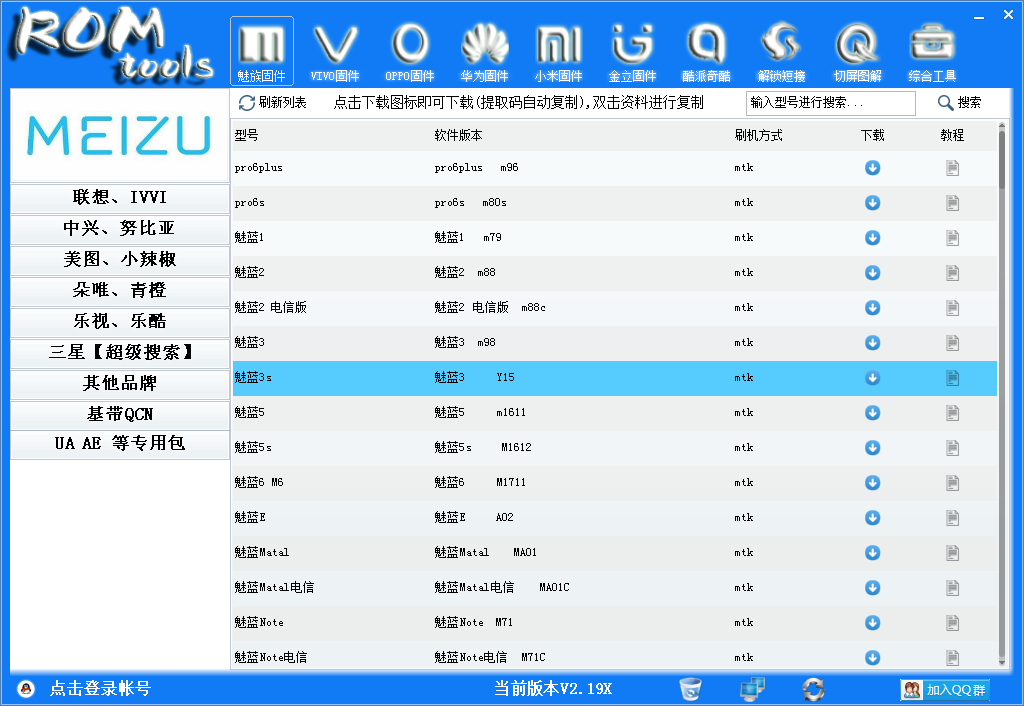Image resolution: width=1024 pixels, height=706 pixels.
Task: Download the 魅蓝5s M1612 firmware
Action: point(872,448)
